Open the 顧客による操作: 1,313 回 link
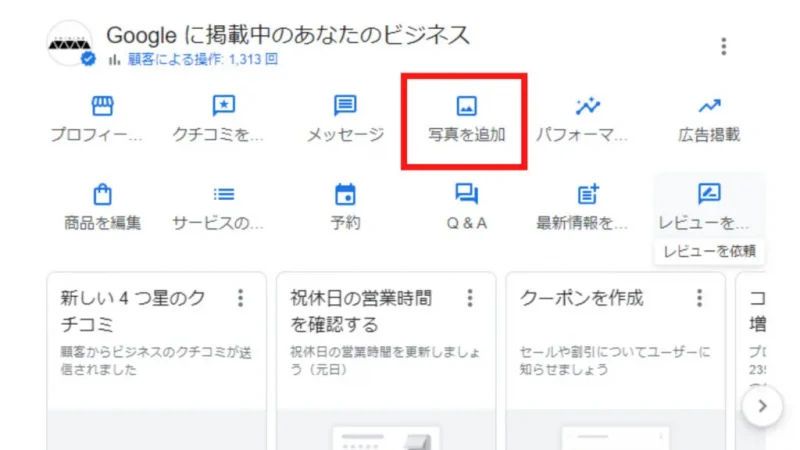Viewport: 800px width, 450px height. pos(203,60)
